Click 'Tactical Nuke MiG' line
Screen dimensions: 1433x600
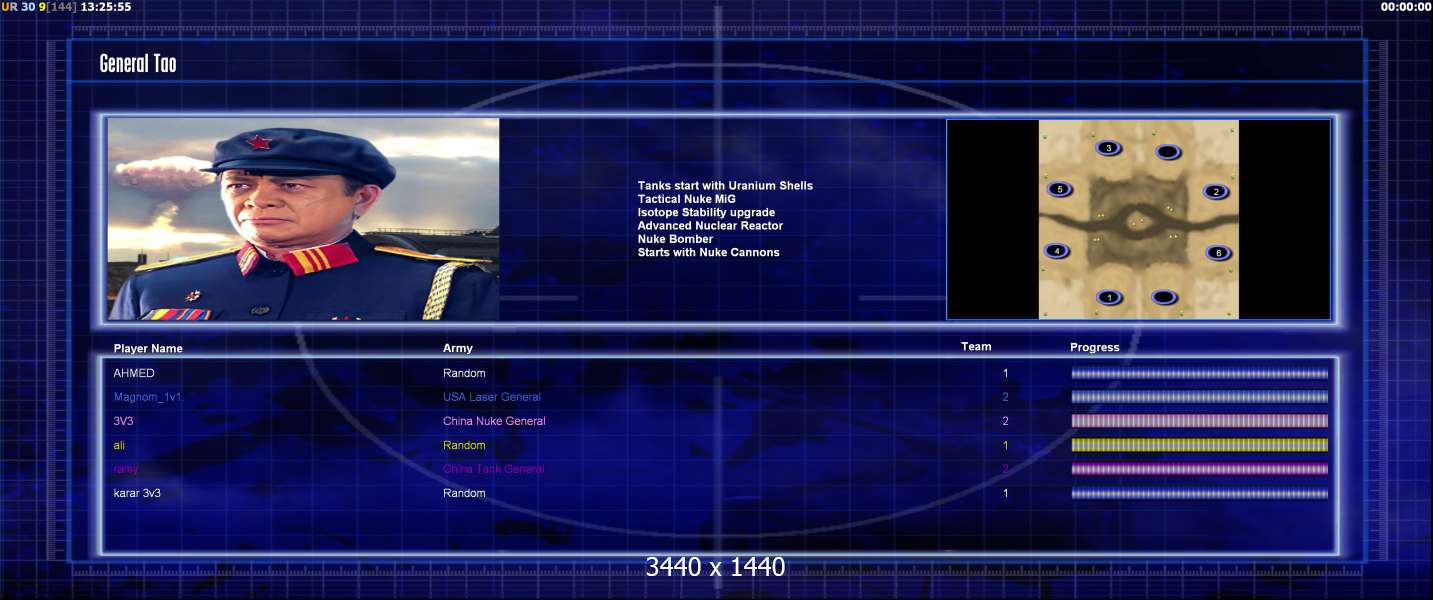(x=686, y=199)
